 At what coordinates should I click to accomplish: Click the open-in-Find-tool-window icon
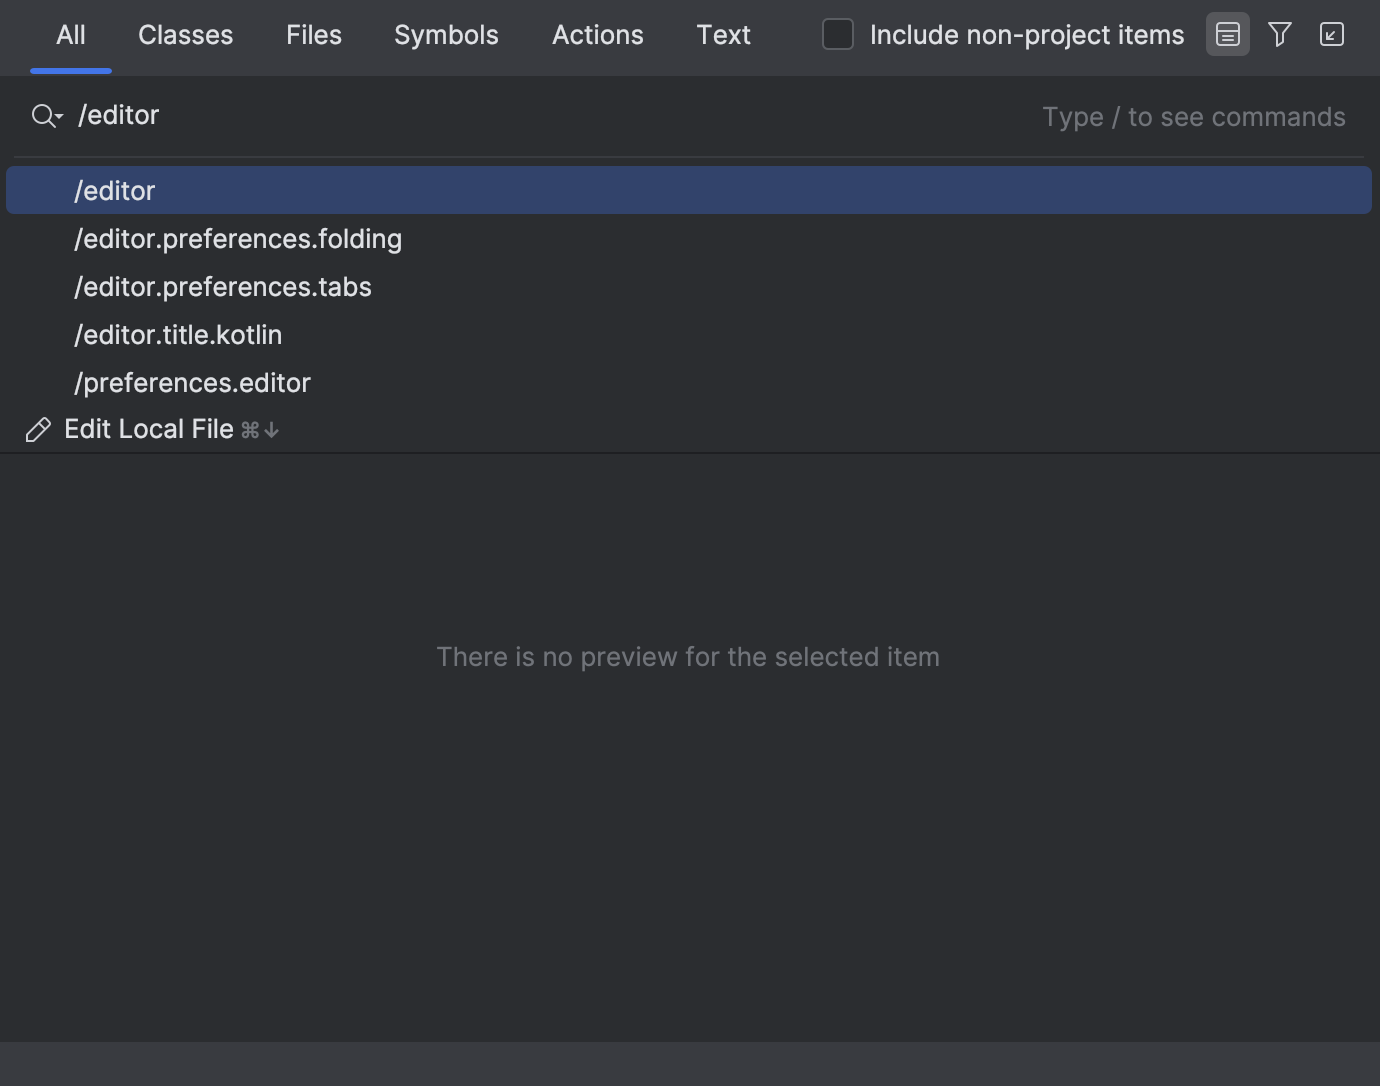(x=1331, y=34)
